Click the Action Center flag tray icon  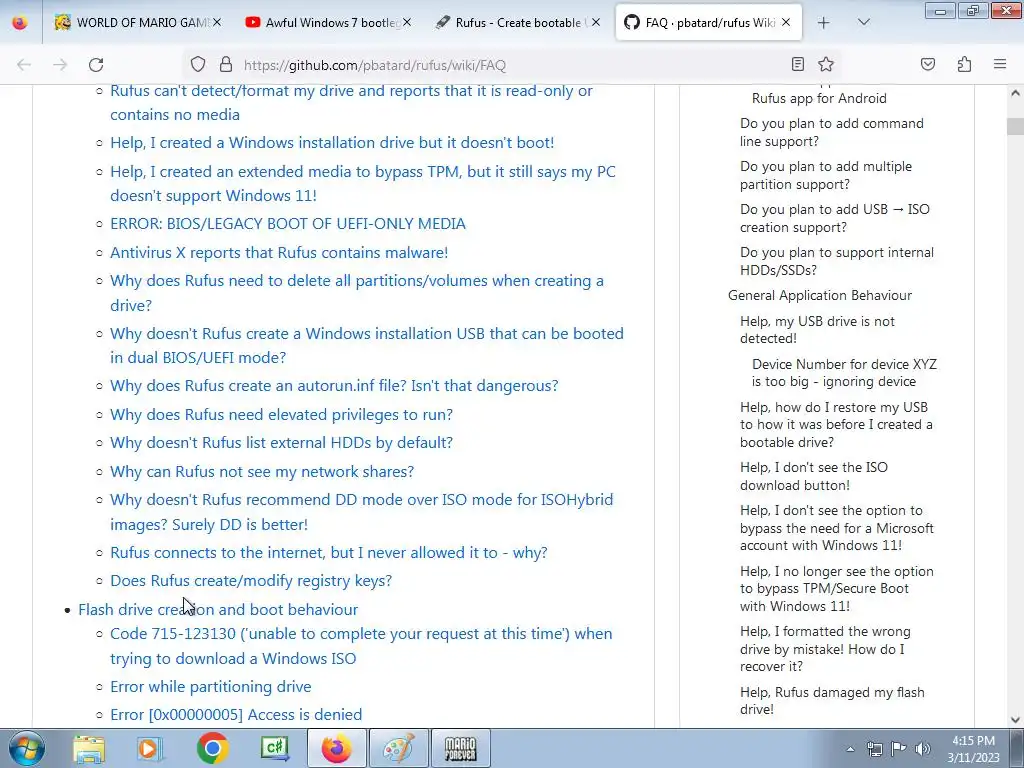[899, 749]
